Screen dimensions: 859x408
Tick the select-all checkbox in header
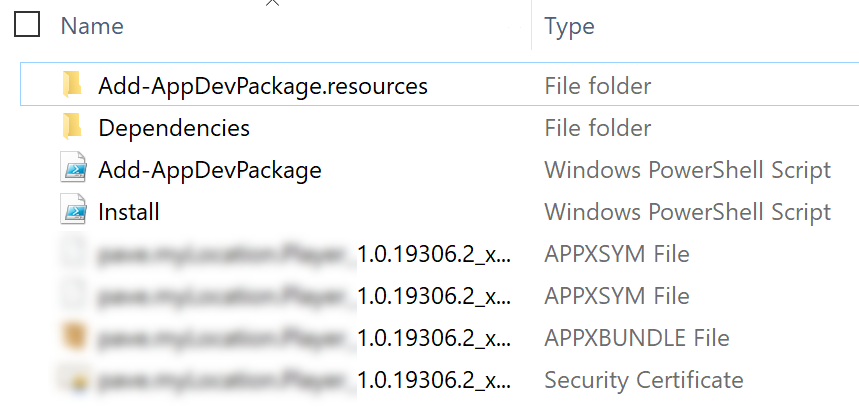pyautogui.click(x=27, y=25)
